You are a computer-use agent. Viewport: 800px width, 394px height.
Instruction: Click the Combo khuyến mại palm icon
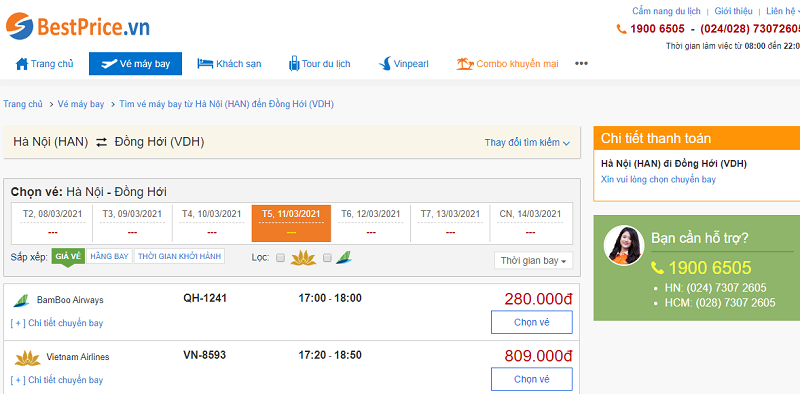pos(465,64)
